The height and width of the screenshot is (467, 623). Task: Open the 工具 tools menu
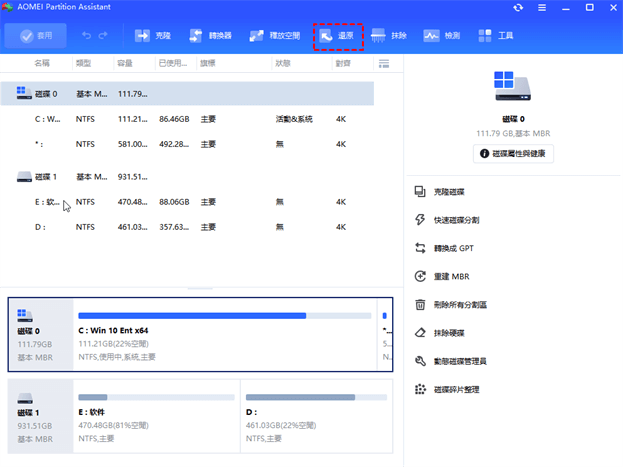point(495,36)
